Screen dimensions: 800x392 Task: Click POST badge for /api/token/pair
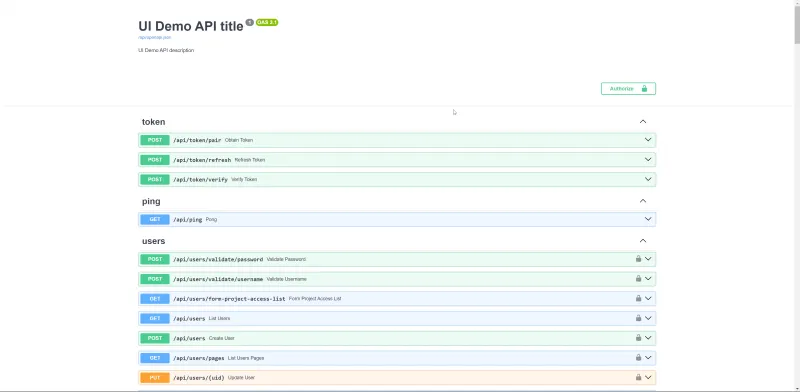pos(155,140)
